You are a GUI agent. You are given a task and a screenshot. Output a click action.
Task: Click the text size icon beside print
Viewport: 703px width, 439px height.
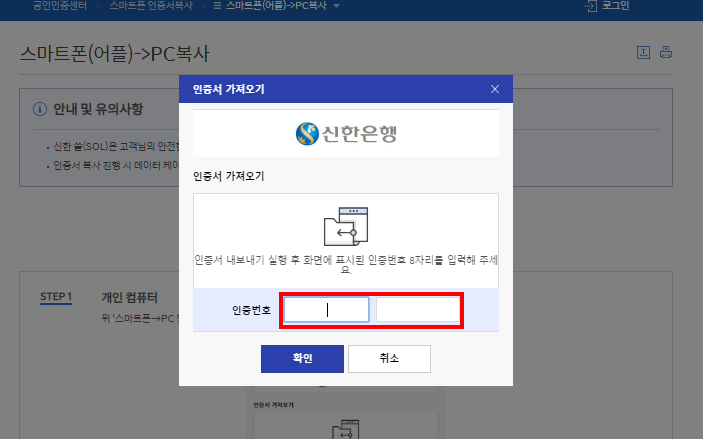coord(643,52)
